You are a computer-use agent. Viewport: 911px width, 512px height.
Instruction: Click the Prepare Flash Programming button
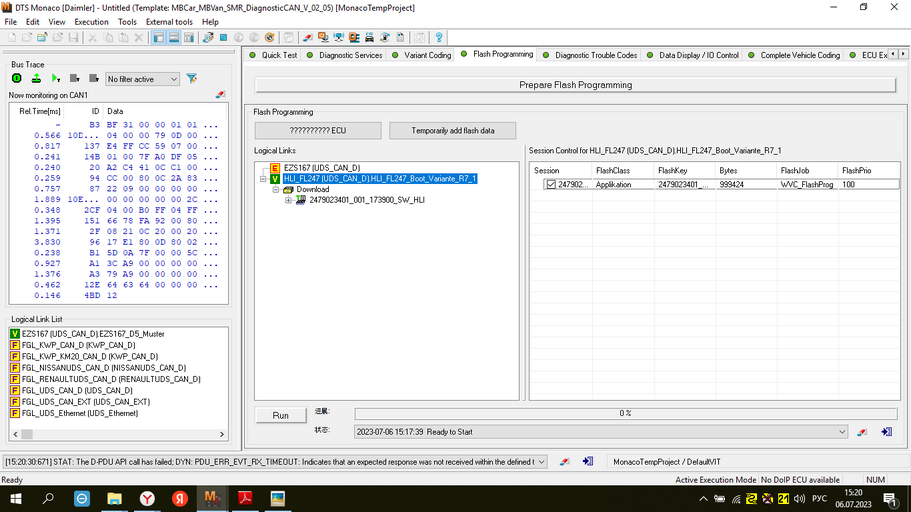point(575,85)
